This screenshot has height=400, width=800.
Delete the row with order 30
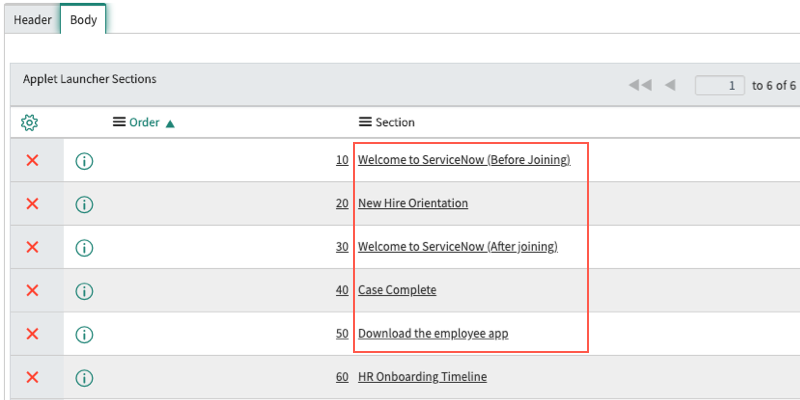click(32, 247)
